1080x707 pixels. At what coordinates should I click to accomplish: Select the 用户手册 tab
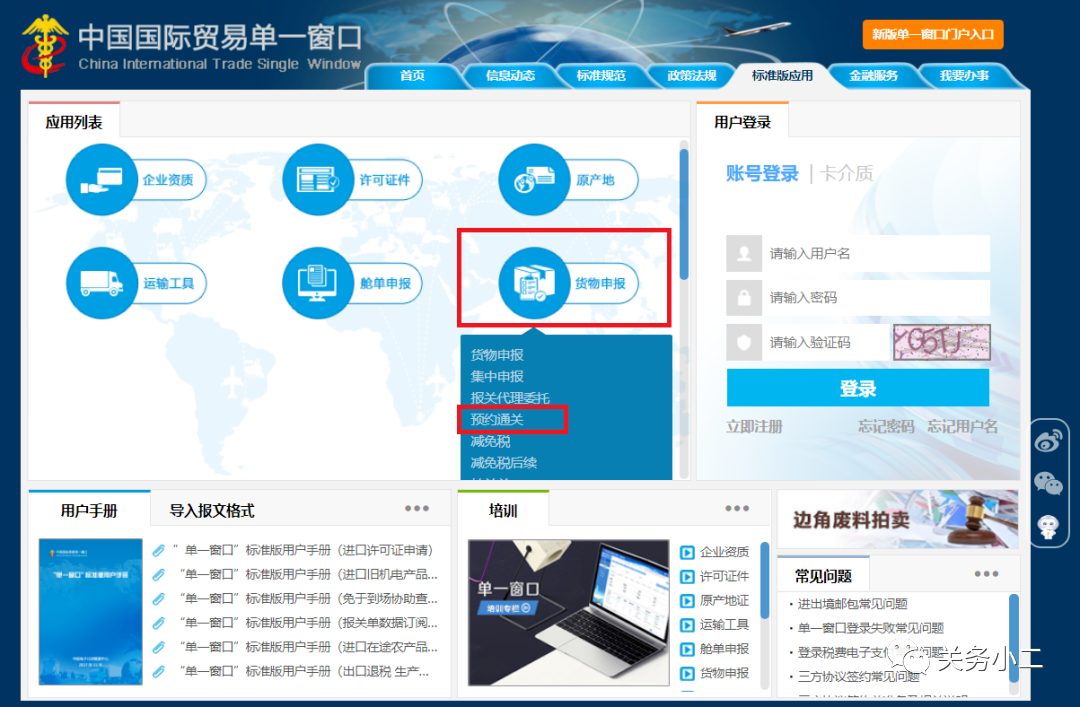click(89, 511)
